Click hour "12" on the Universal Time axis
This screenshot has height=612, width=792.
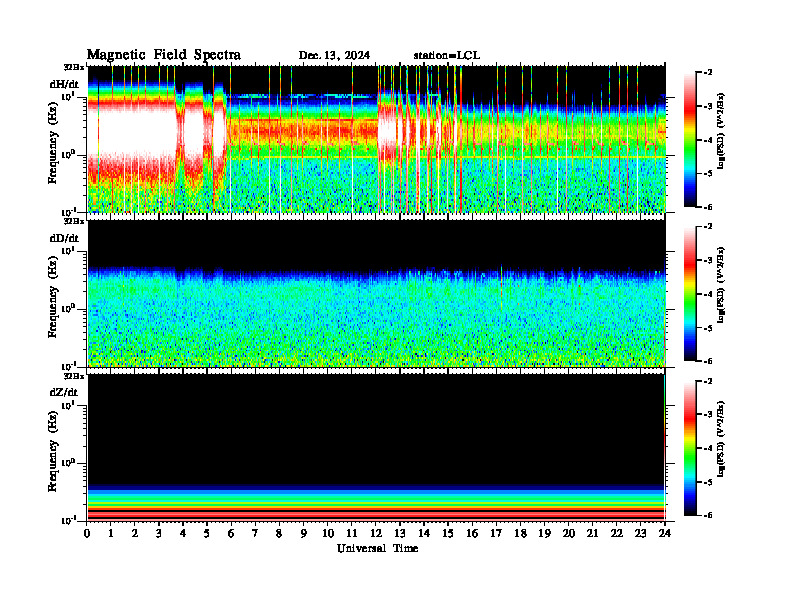[376, 534]
